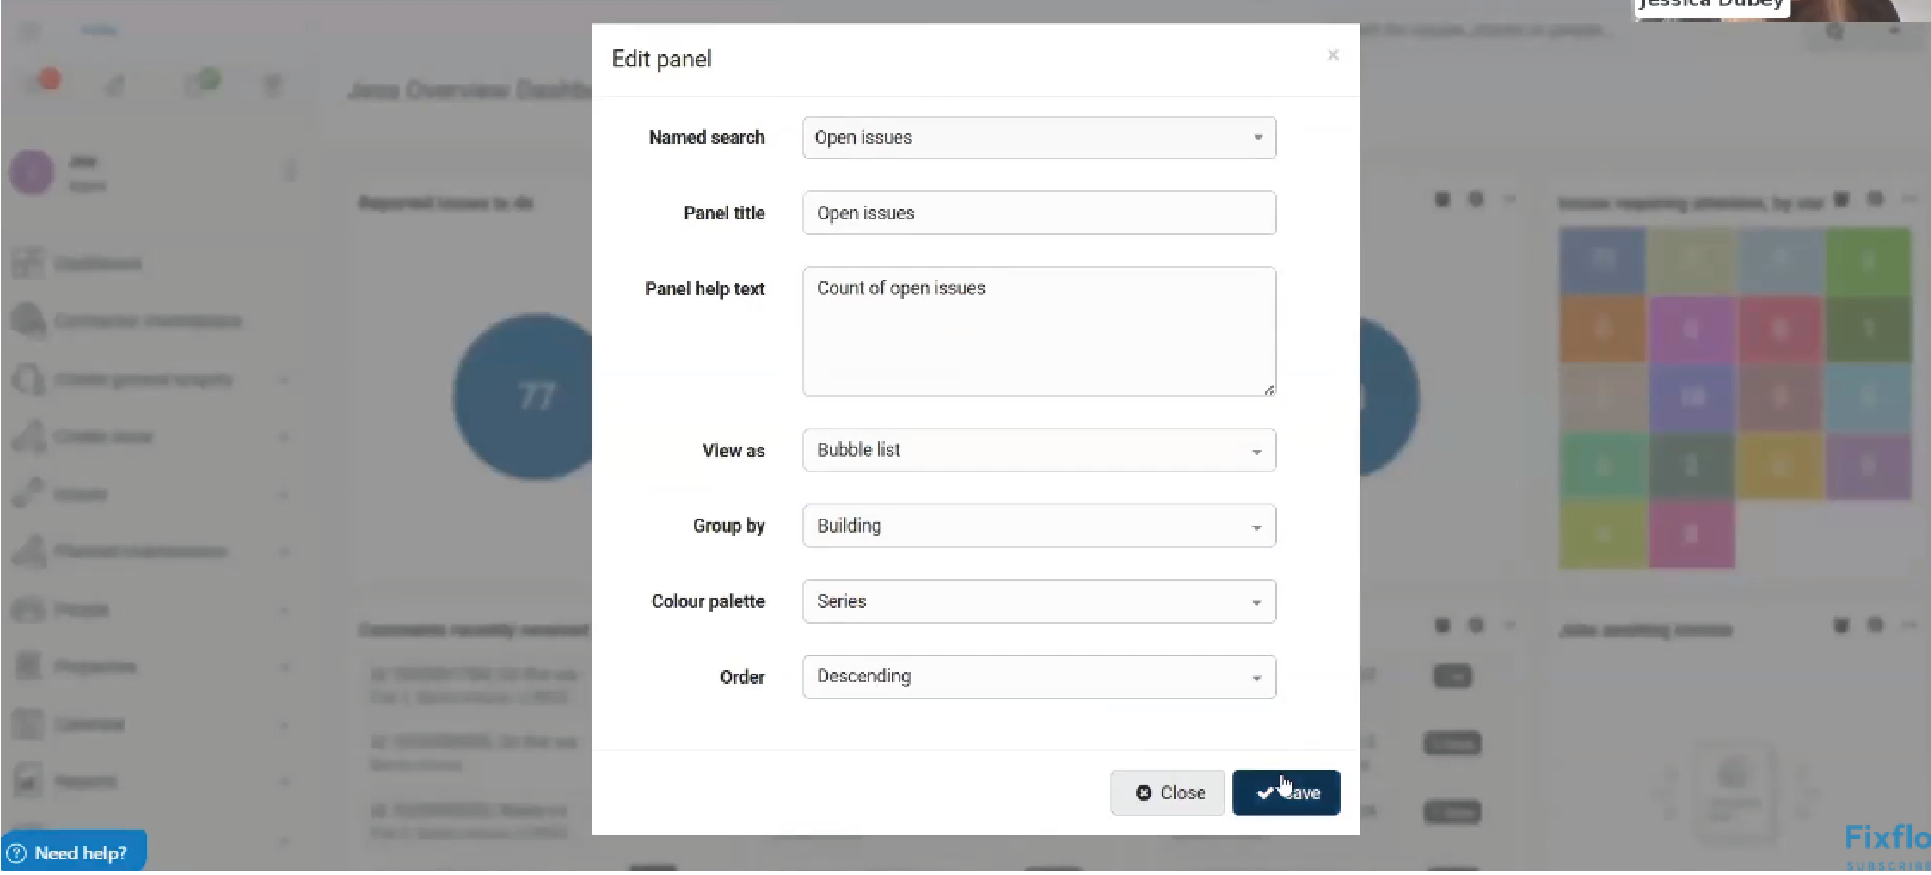This screenshot has width=1931, height=875.
Task: Change the Order dropdown
Action: click(x=1039, y=677)
